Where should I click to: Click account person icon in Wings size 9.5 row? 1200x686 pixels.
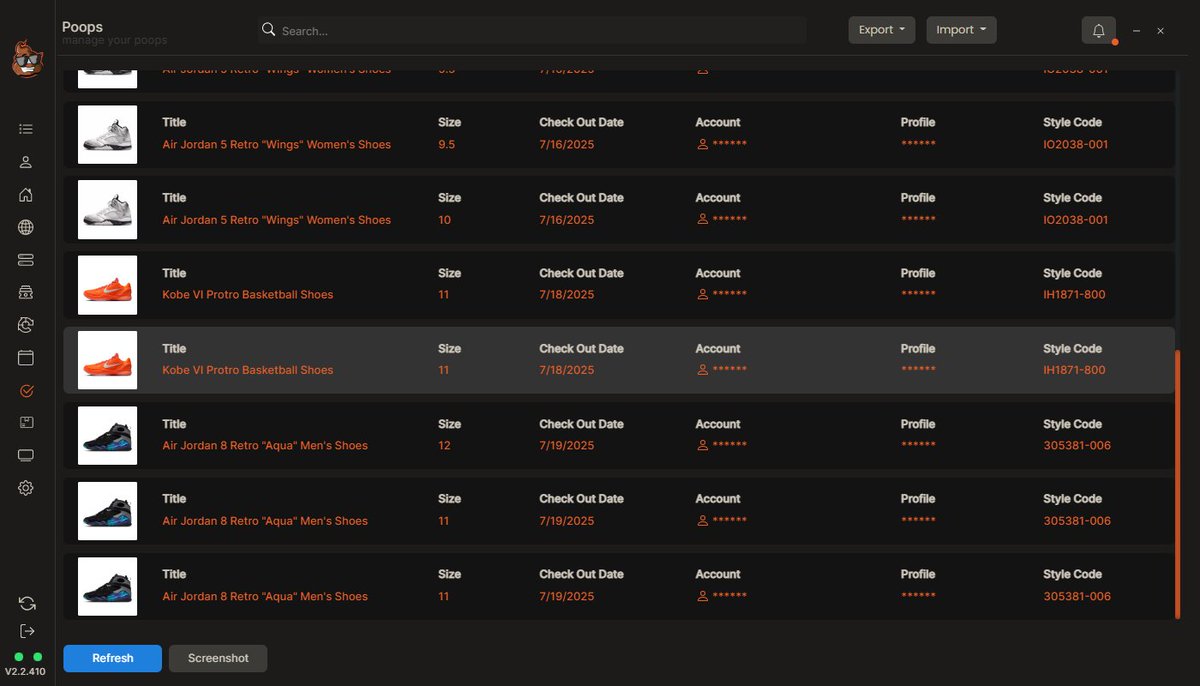(x=703, y=144)
